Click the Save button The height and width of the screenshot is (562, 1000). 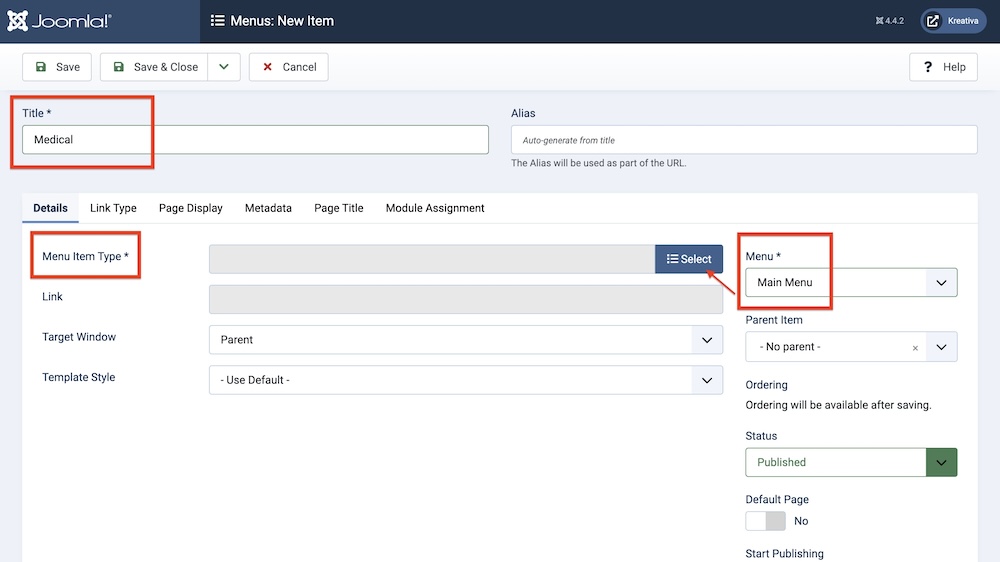57,67
